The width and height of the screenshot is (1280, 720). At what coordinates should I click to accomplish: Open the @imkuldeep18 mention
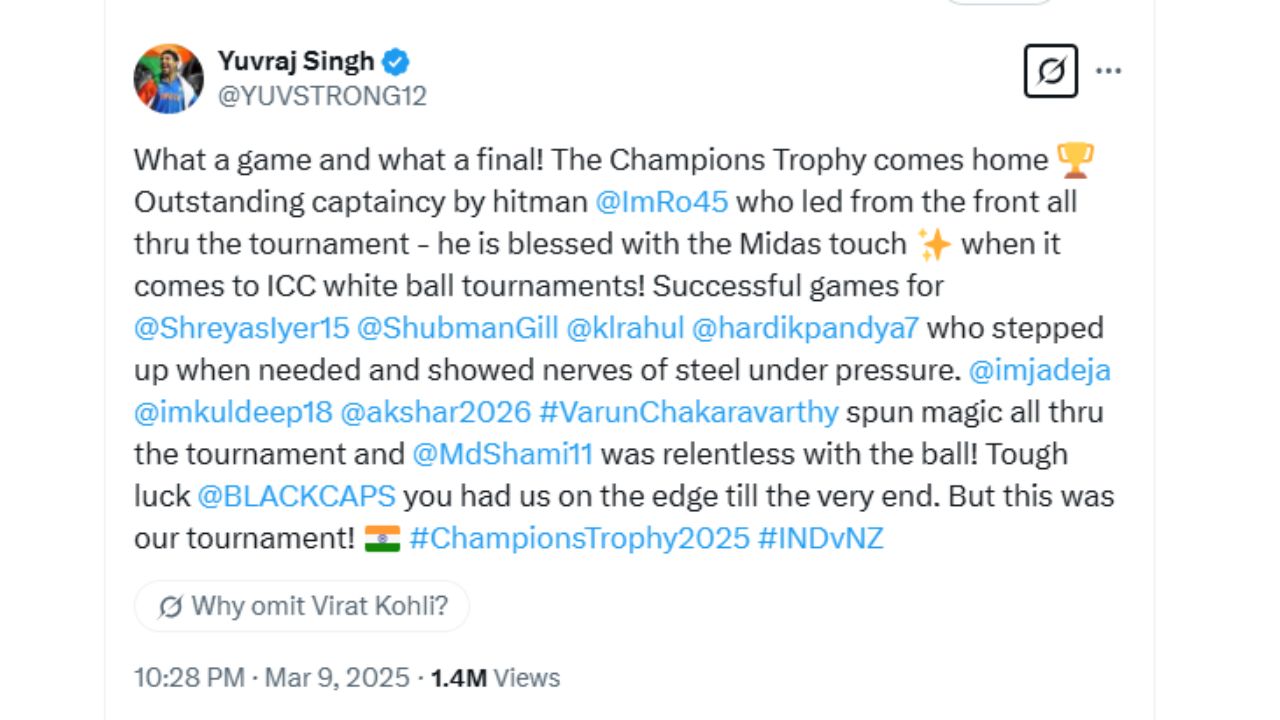pyautogui.click(x=232, y=412)
